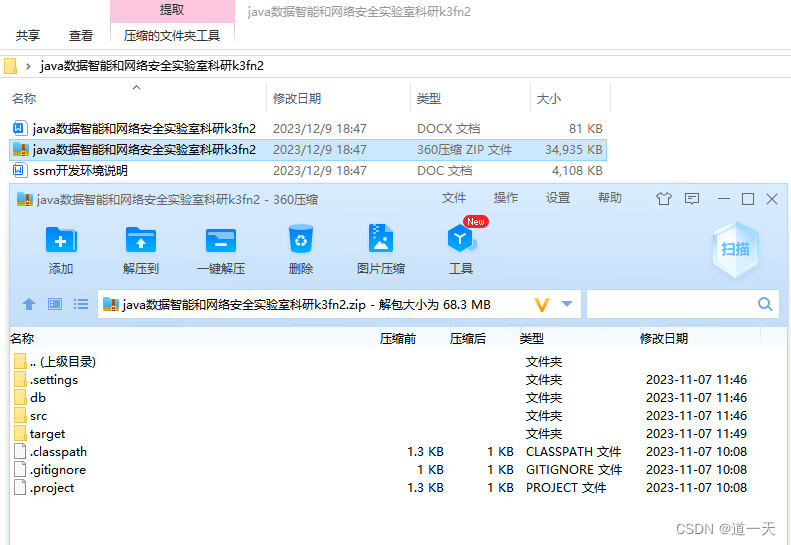Select the 81 KB DOCX file name

(144, 129)
